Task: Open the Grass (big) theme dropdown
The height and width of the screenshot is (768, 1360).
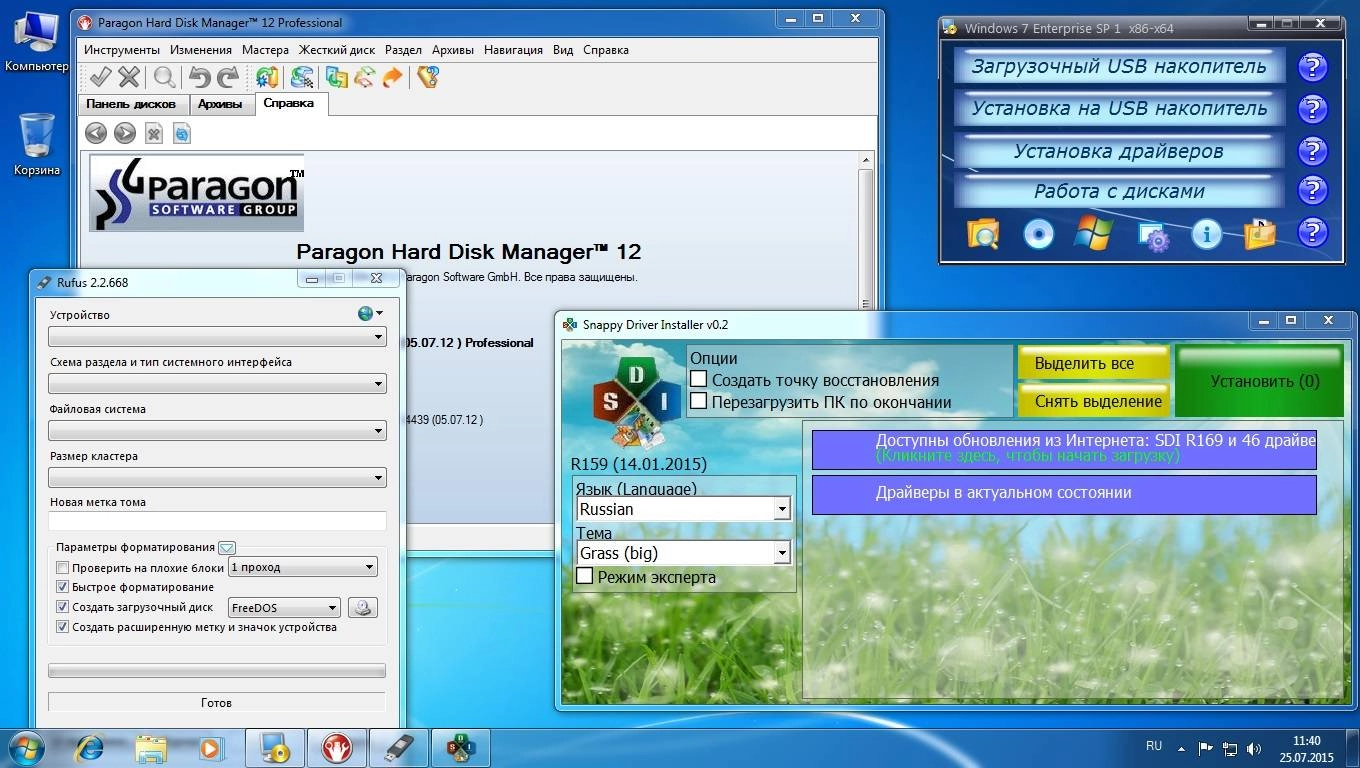Action: tap(683, 552)
